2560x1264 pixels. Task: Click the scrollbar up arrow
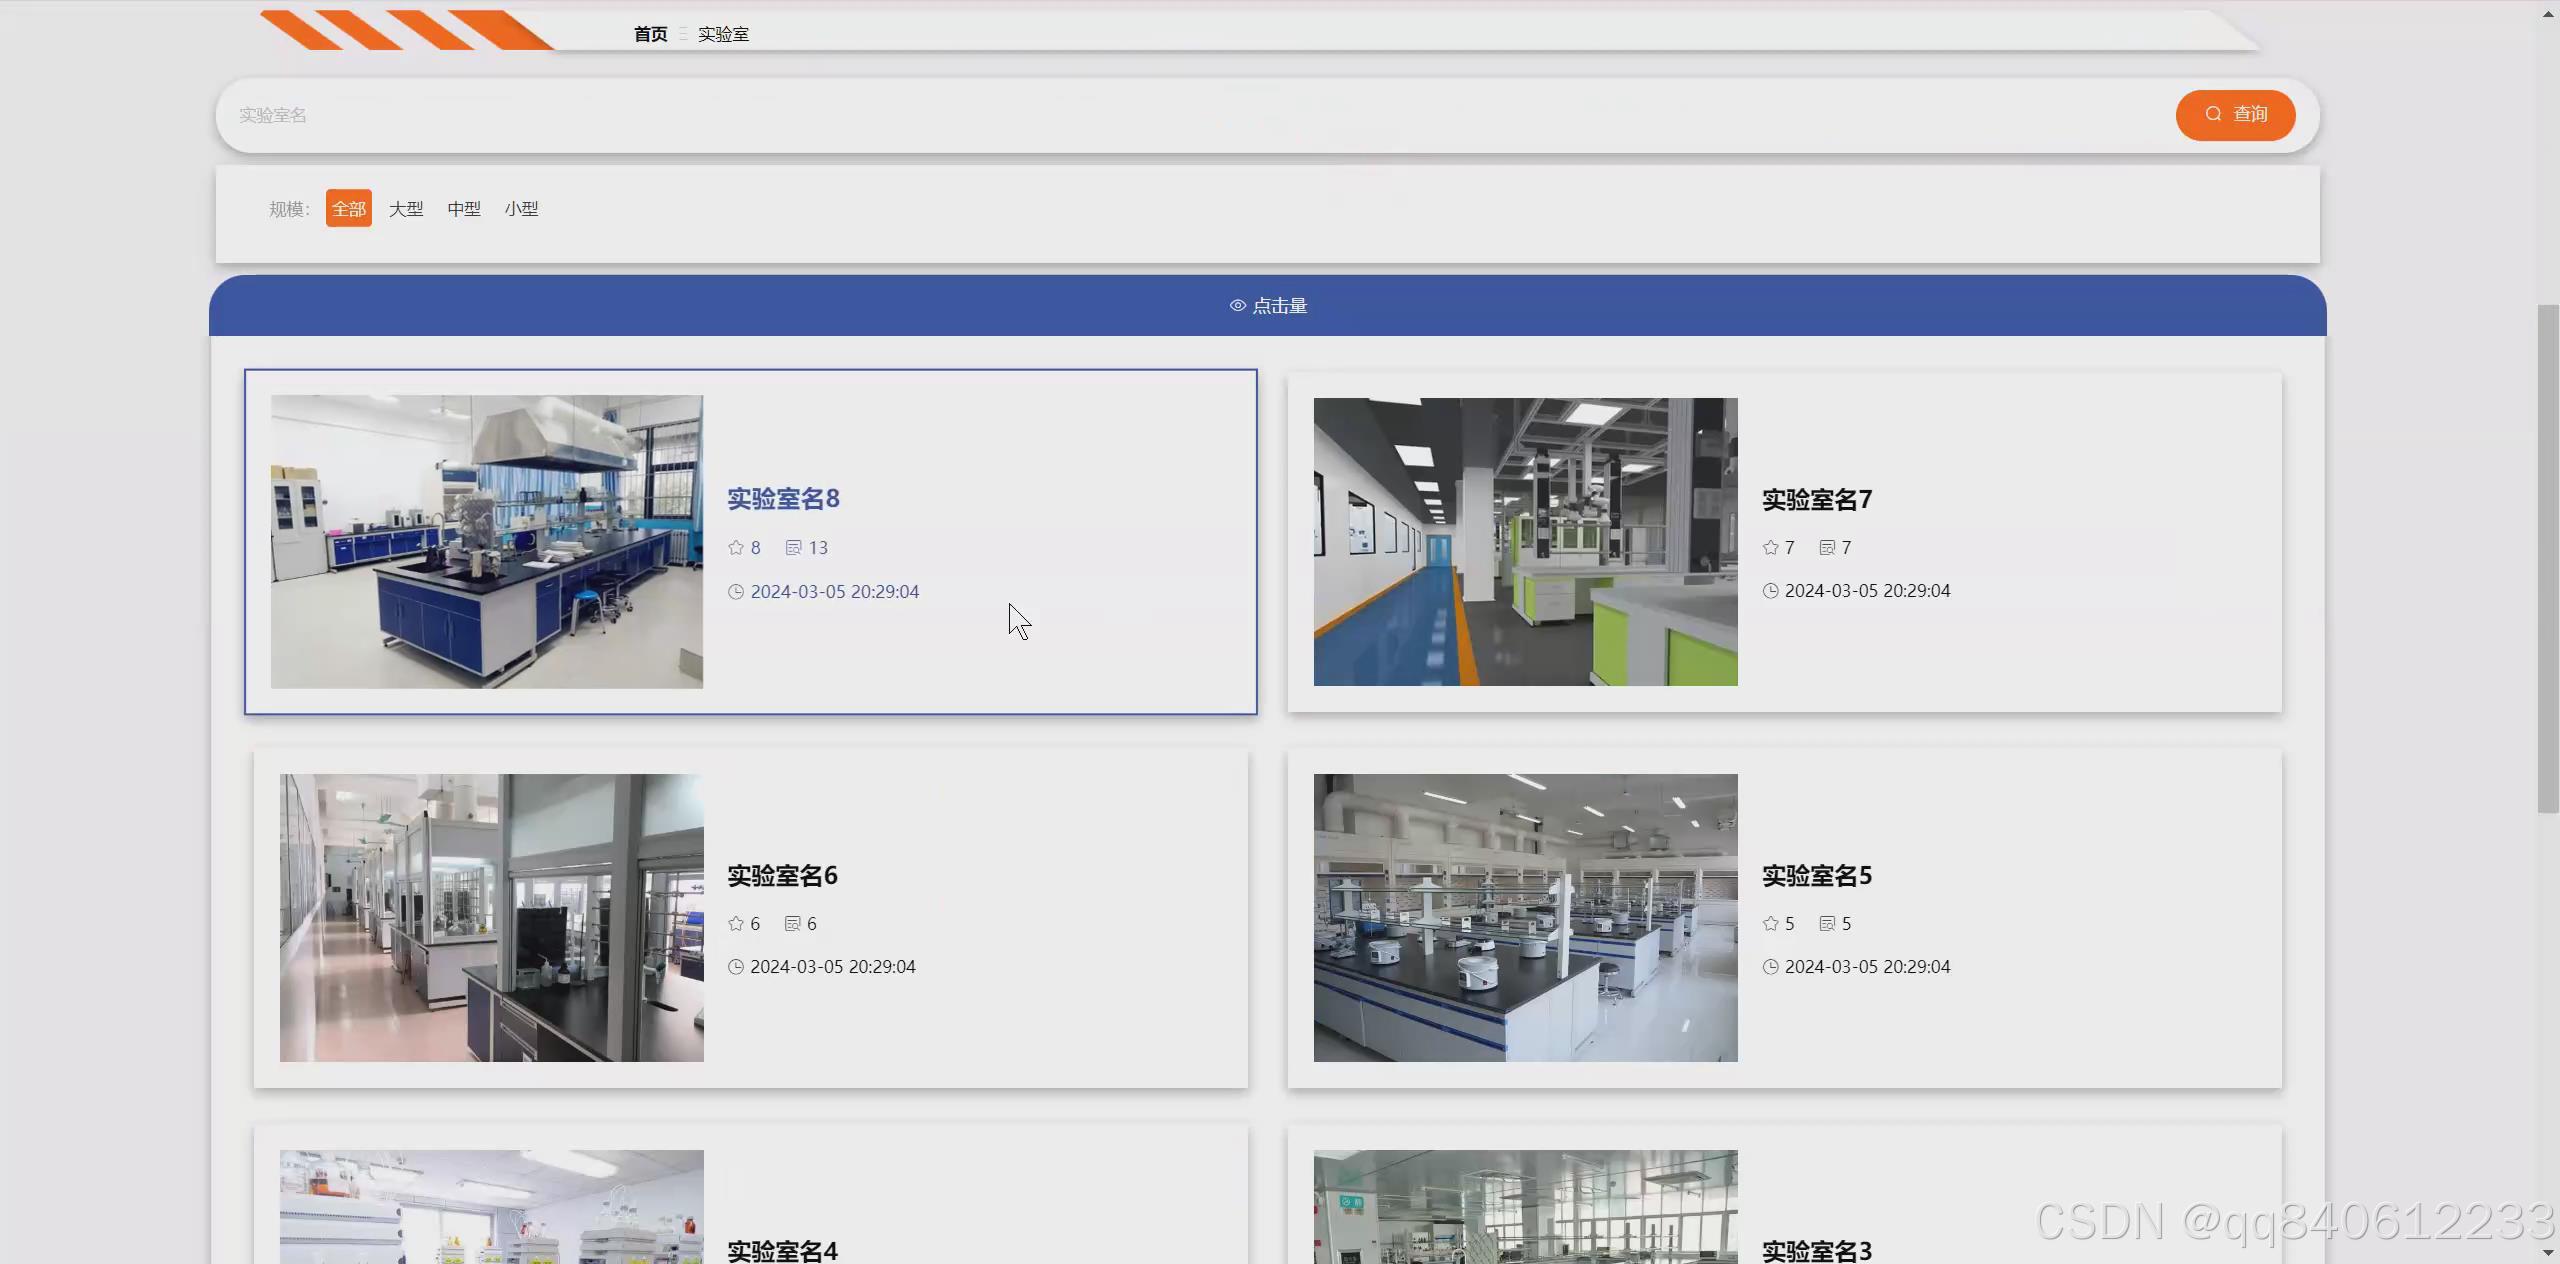click(x=2548, y=12)
